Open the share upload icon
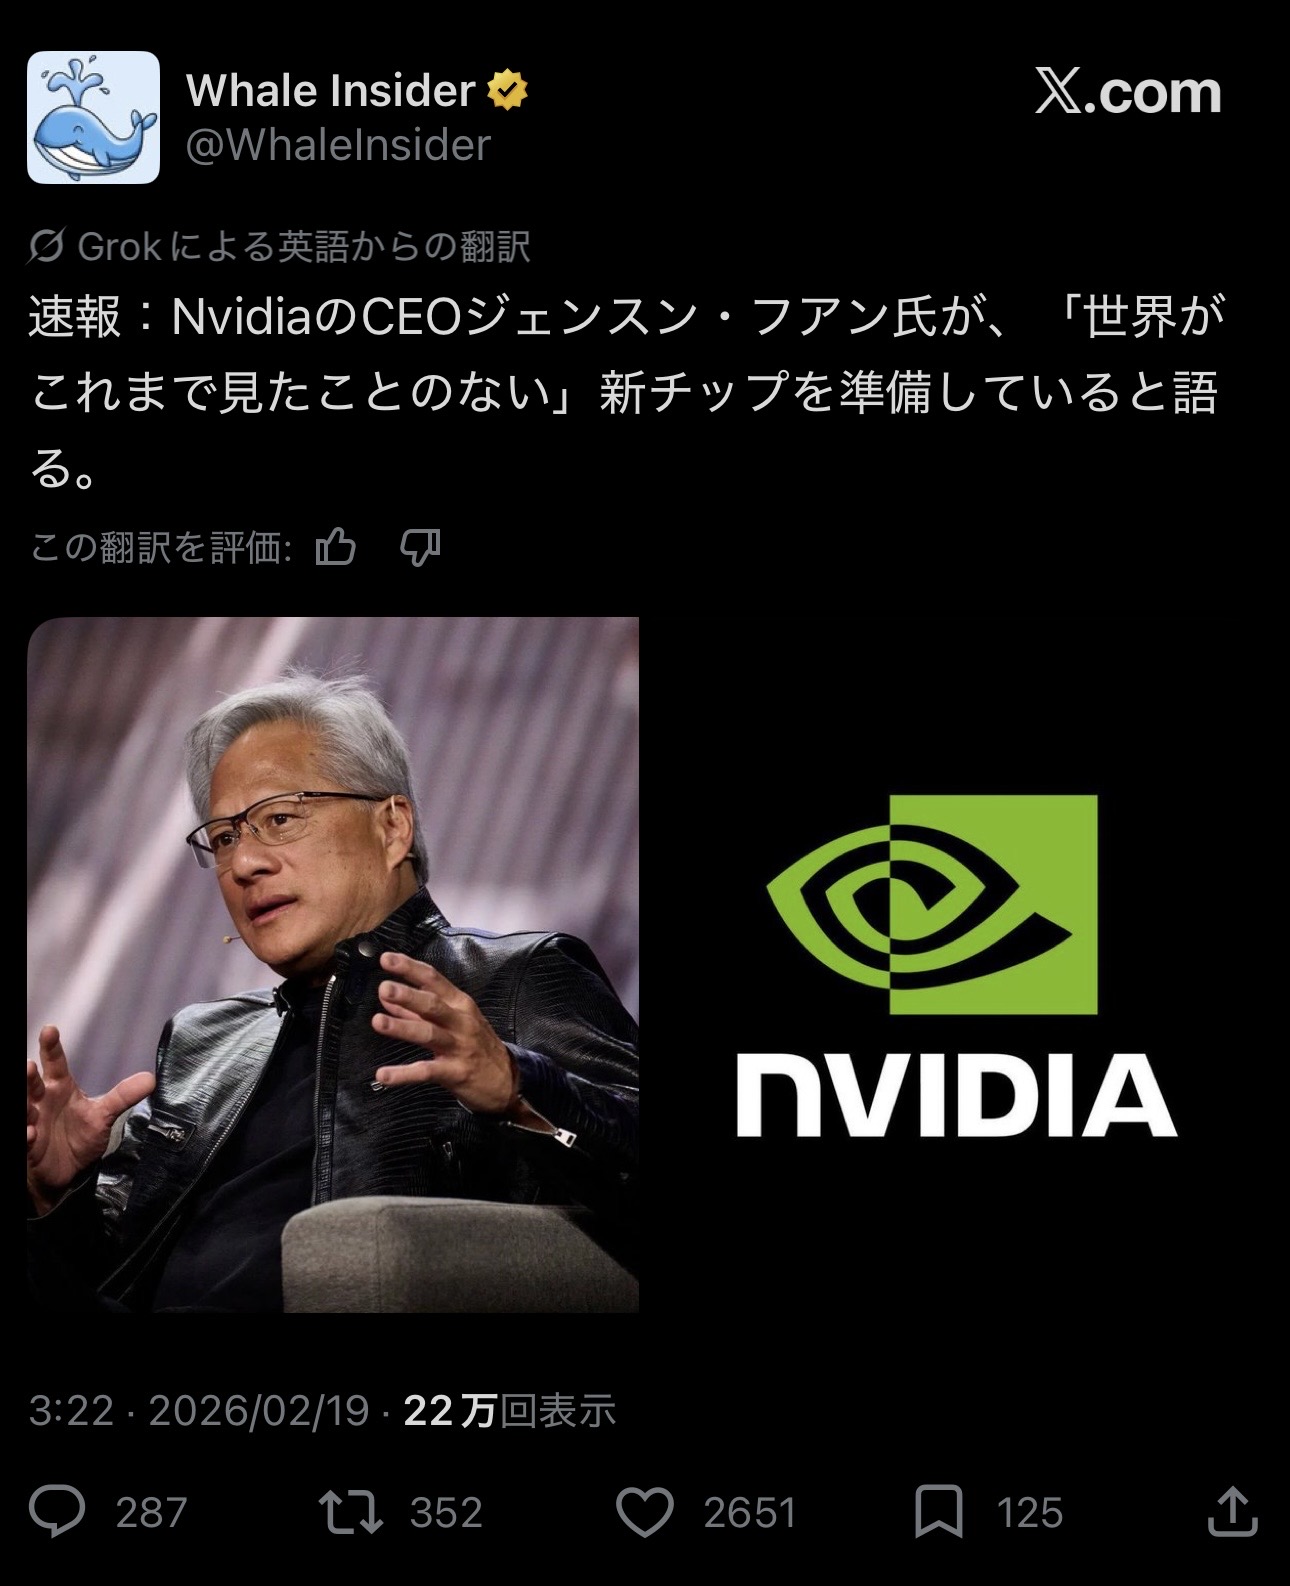 tap(1232, 1511)
